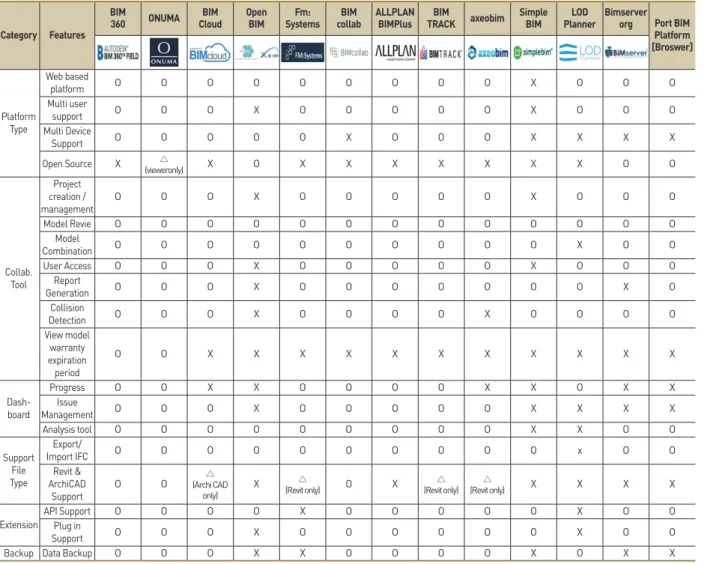The height and width of the screenshot is (564, 704).
Task: Click the 'API Support' feature label
Action: tap(67, 511)
